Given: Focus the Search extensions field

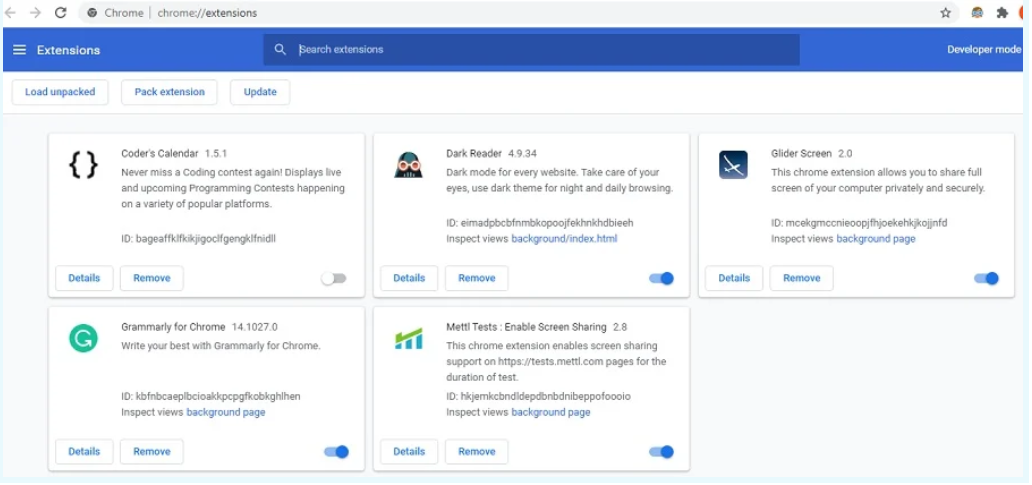Looking at the screenshot, I should (x=531, y=49).
